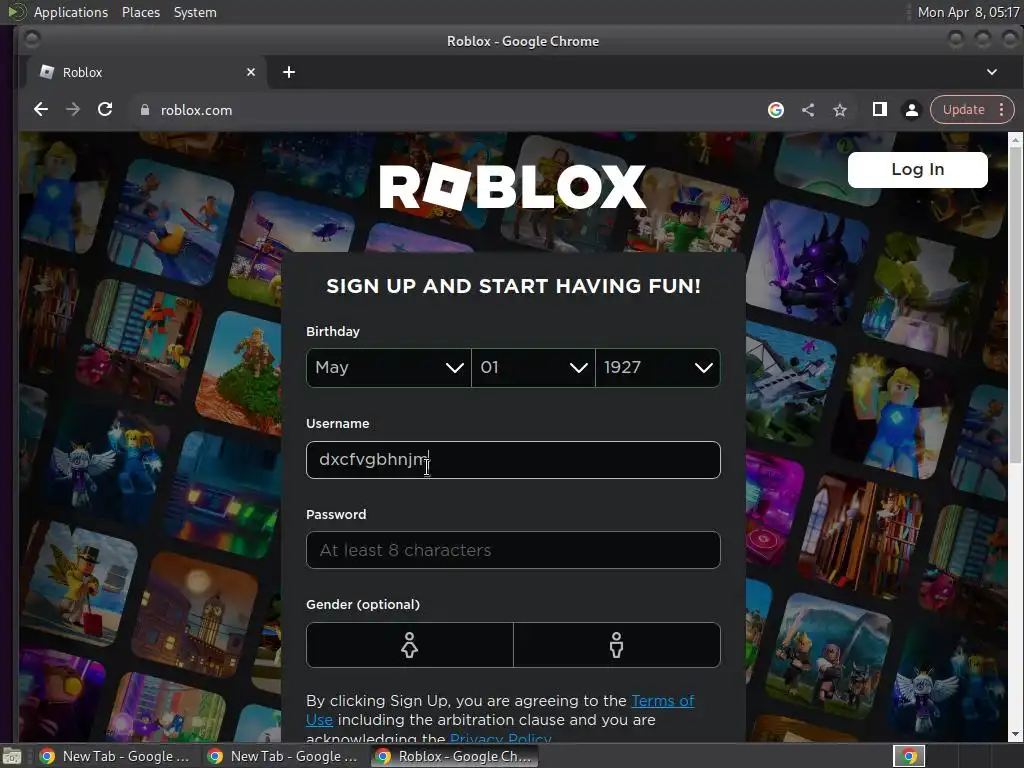Image resolution: width=1024 pixels, height=768 pixels.
Task: Click the clock showing Mon Apr 8
Action: pyautogui.click(x=968, y=12)
